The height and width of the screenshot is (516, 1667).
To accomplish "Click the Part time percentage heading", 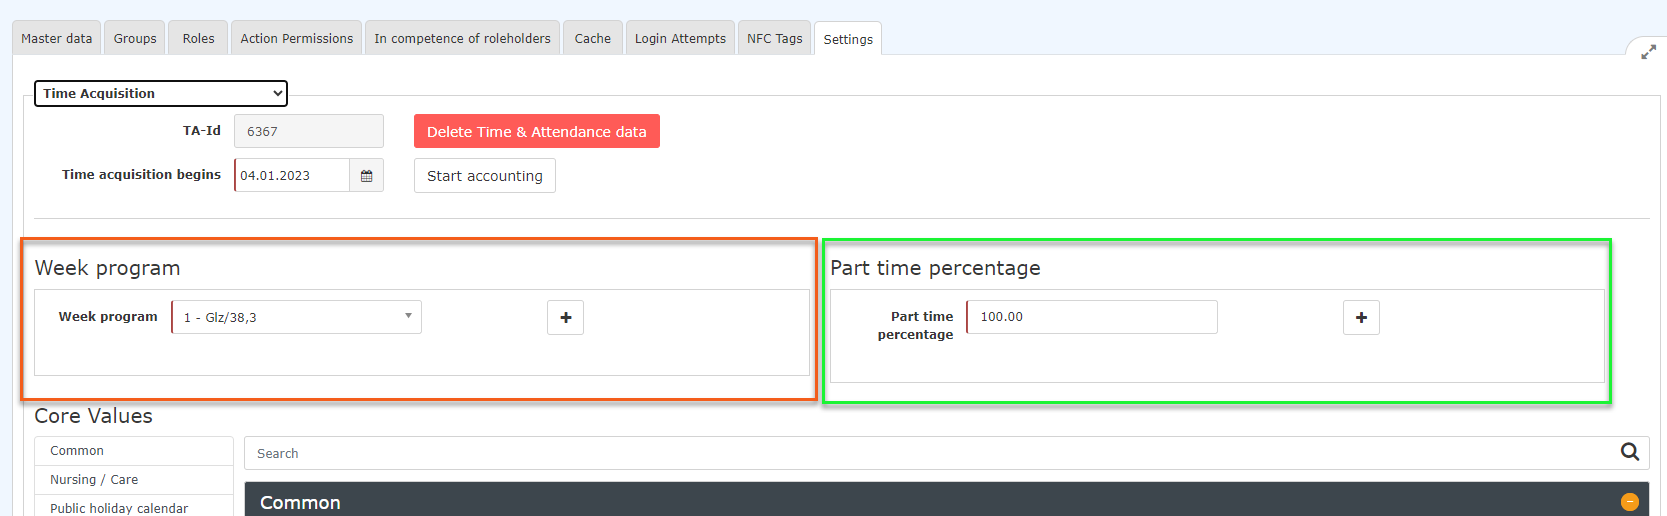I will pos(936,268).
